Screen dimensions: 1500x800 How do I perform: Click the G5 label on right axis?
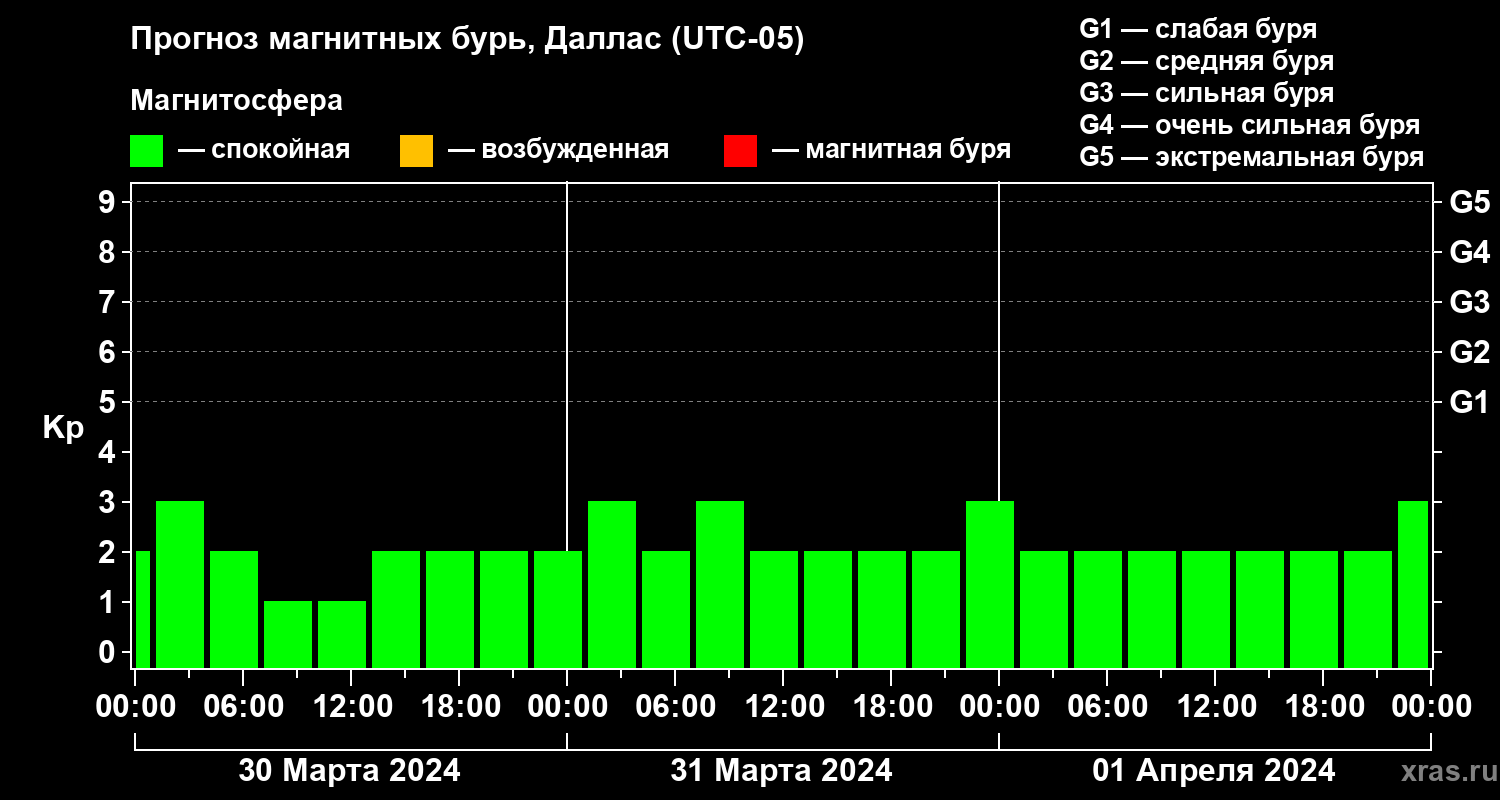pos(1469,202)
